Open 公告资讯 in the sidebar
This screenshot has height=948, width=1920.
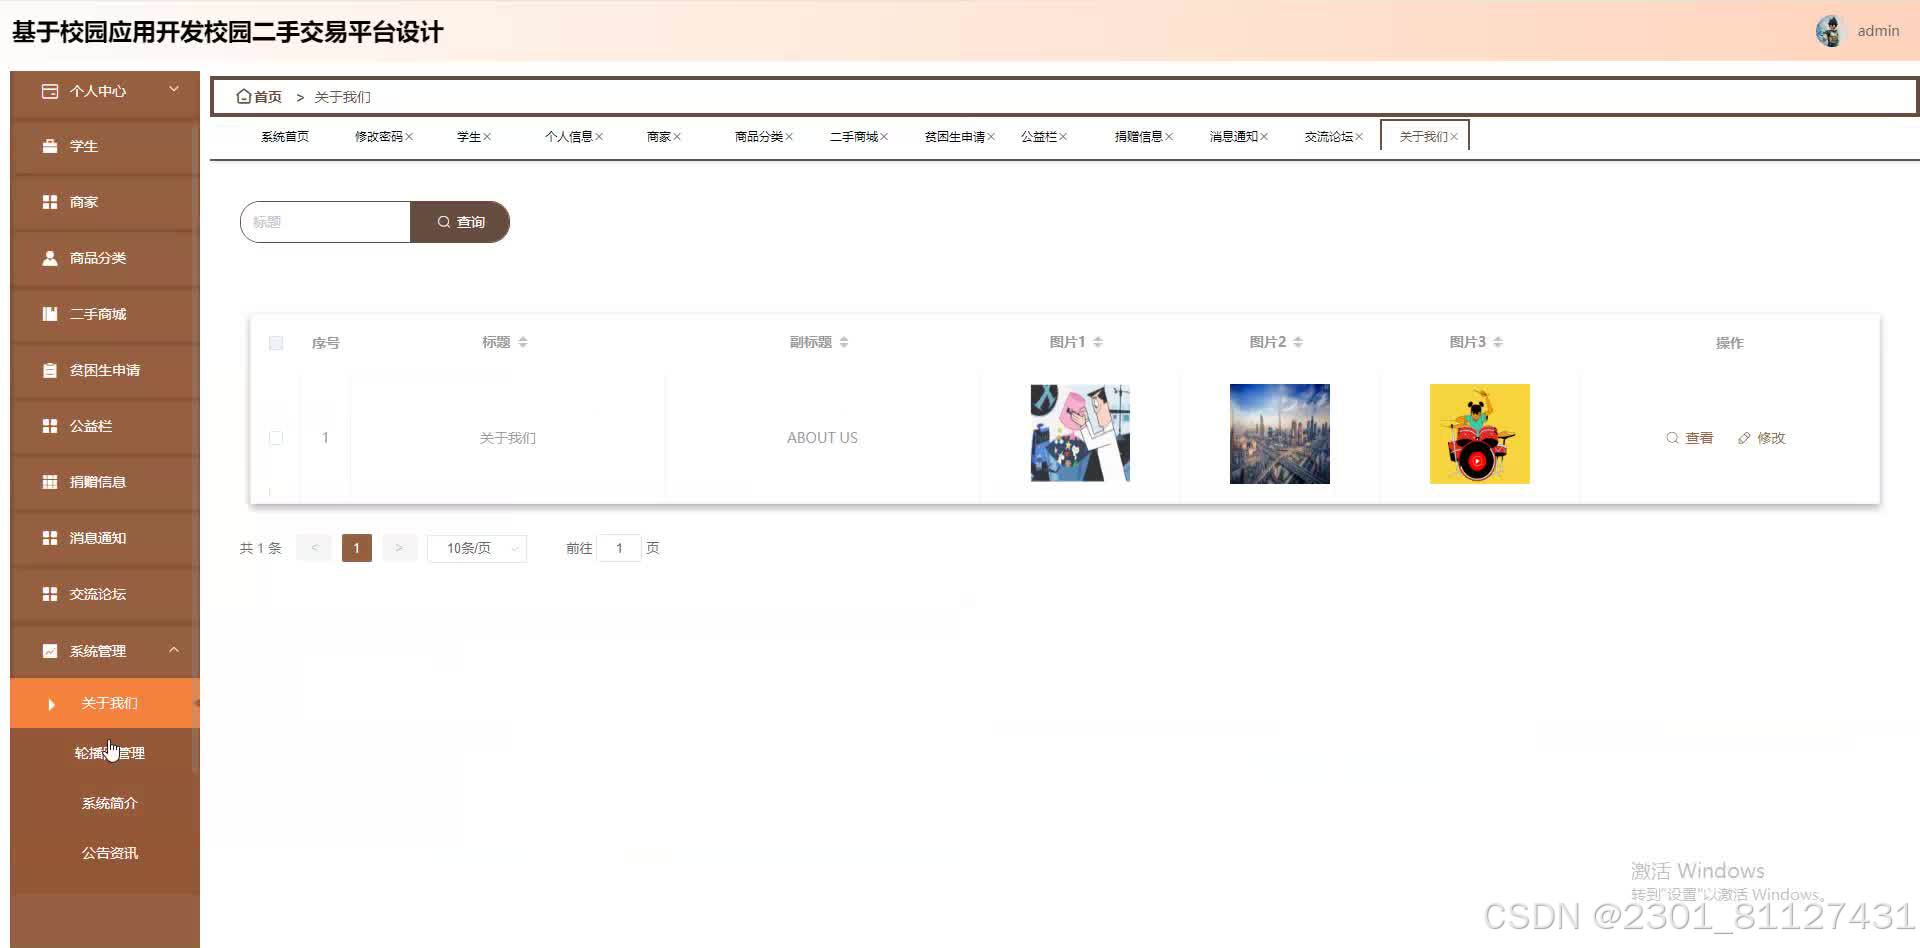110,853
